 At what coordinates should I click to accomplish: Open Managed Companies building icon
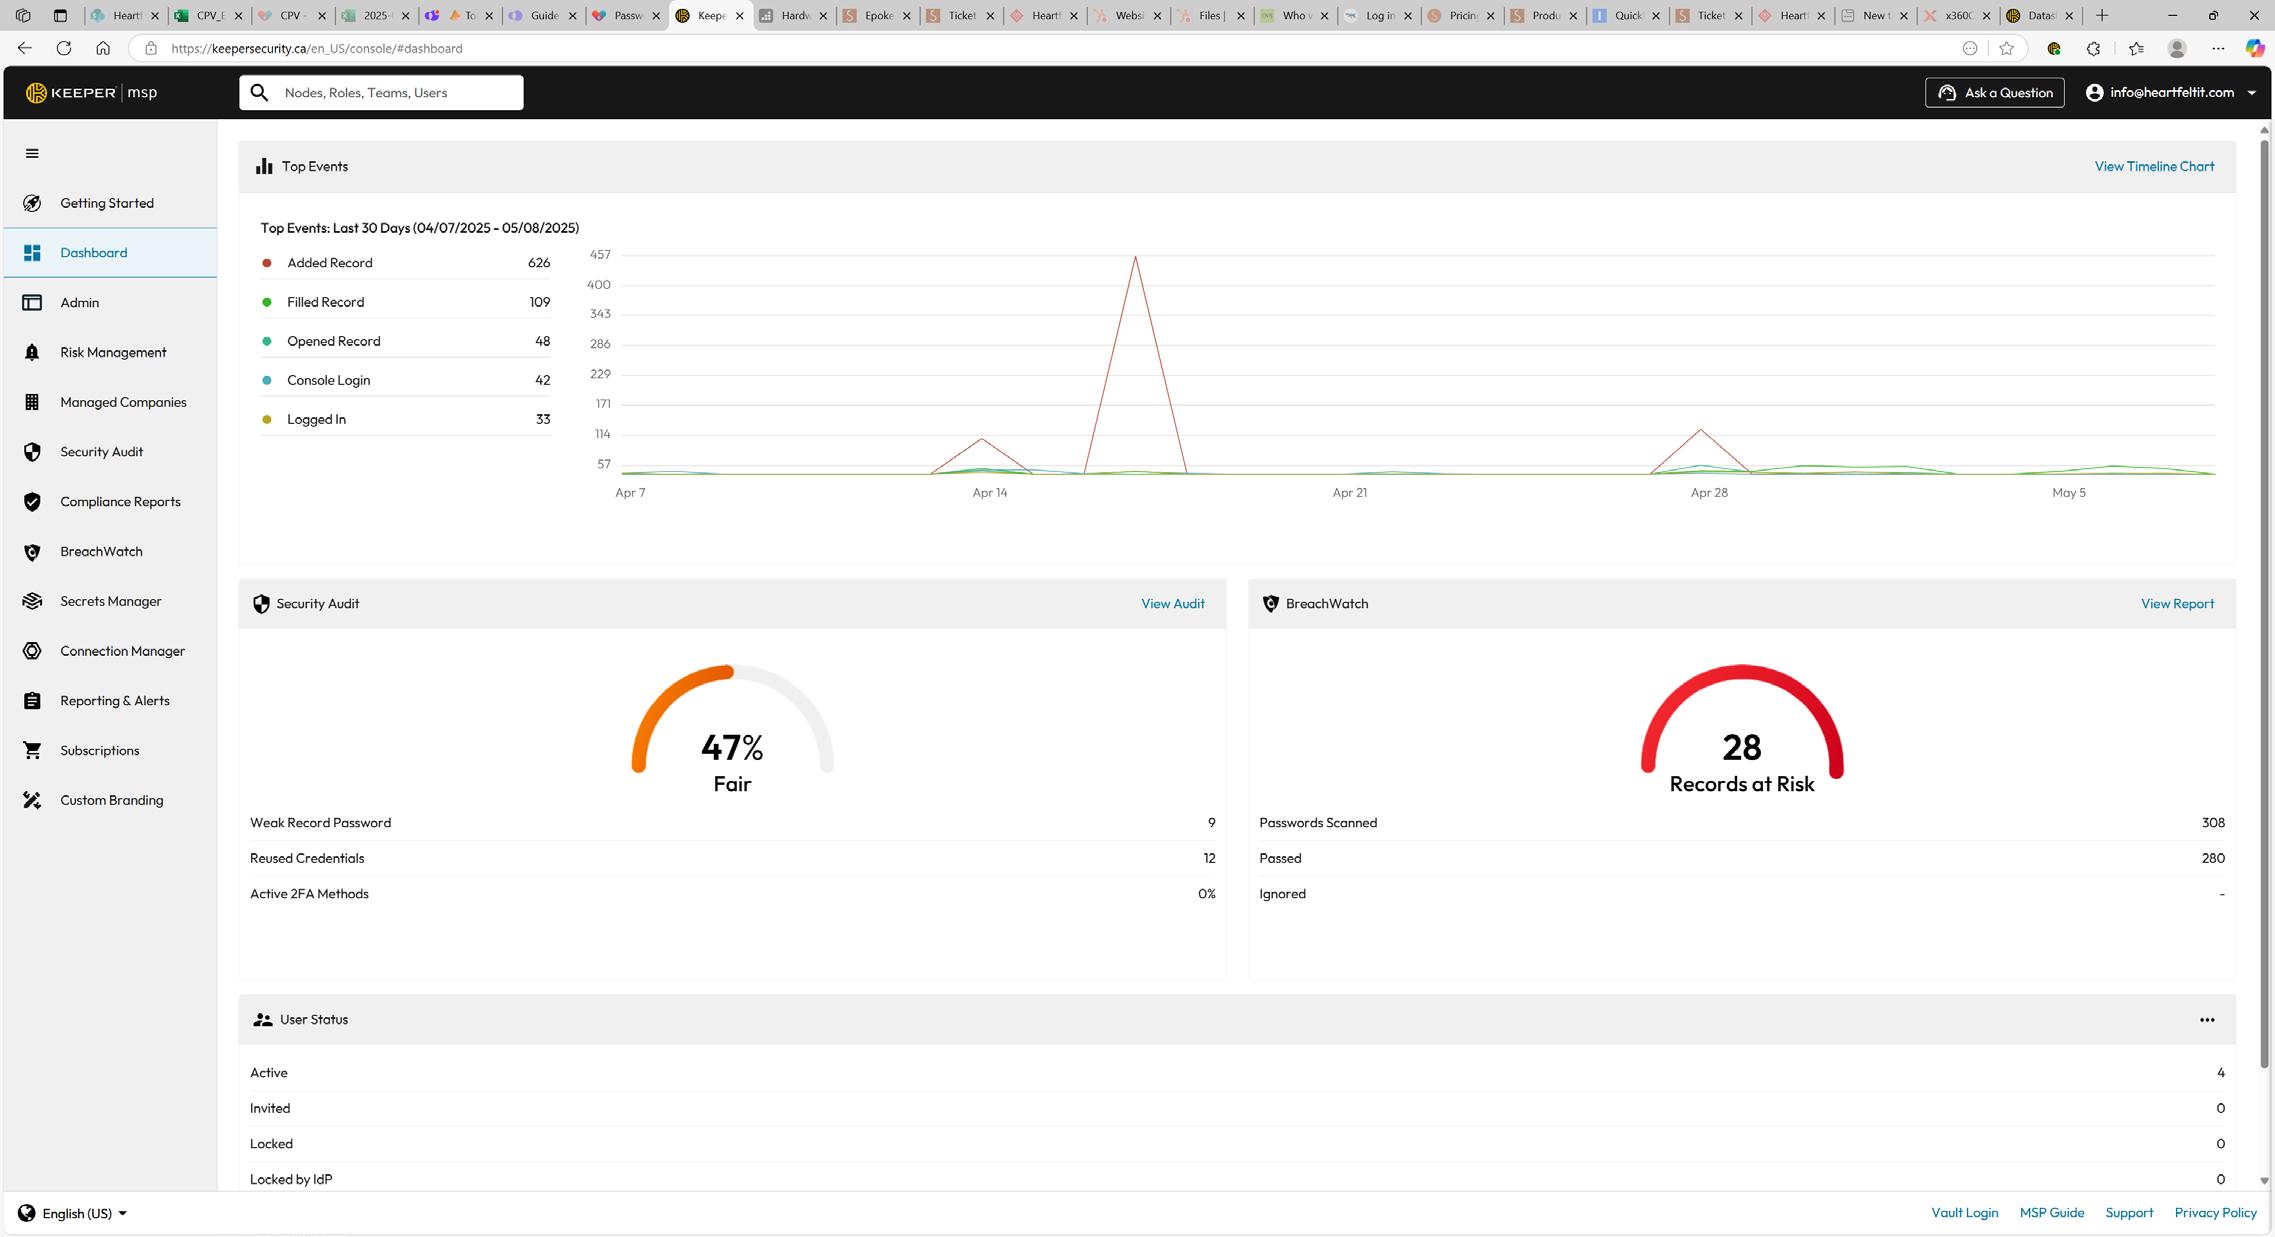click(x=32, y=402)
